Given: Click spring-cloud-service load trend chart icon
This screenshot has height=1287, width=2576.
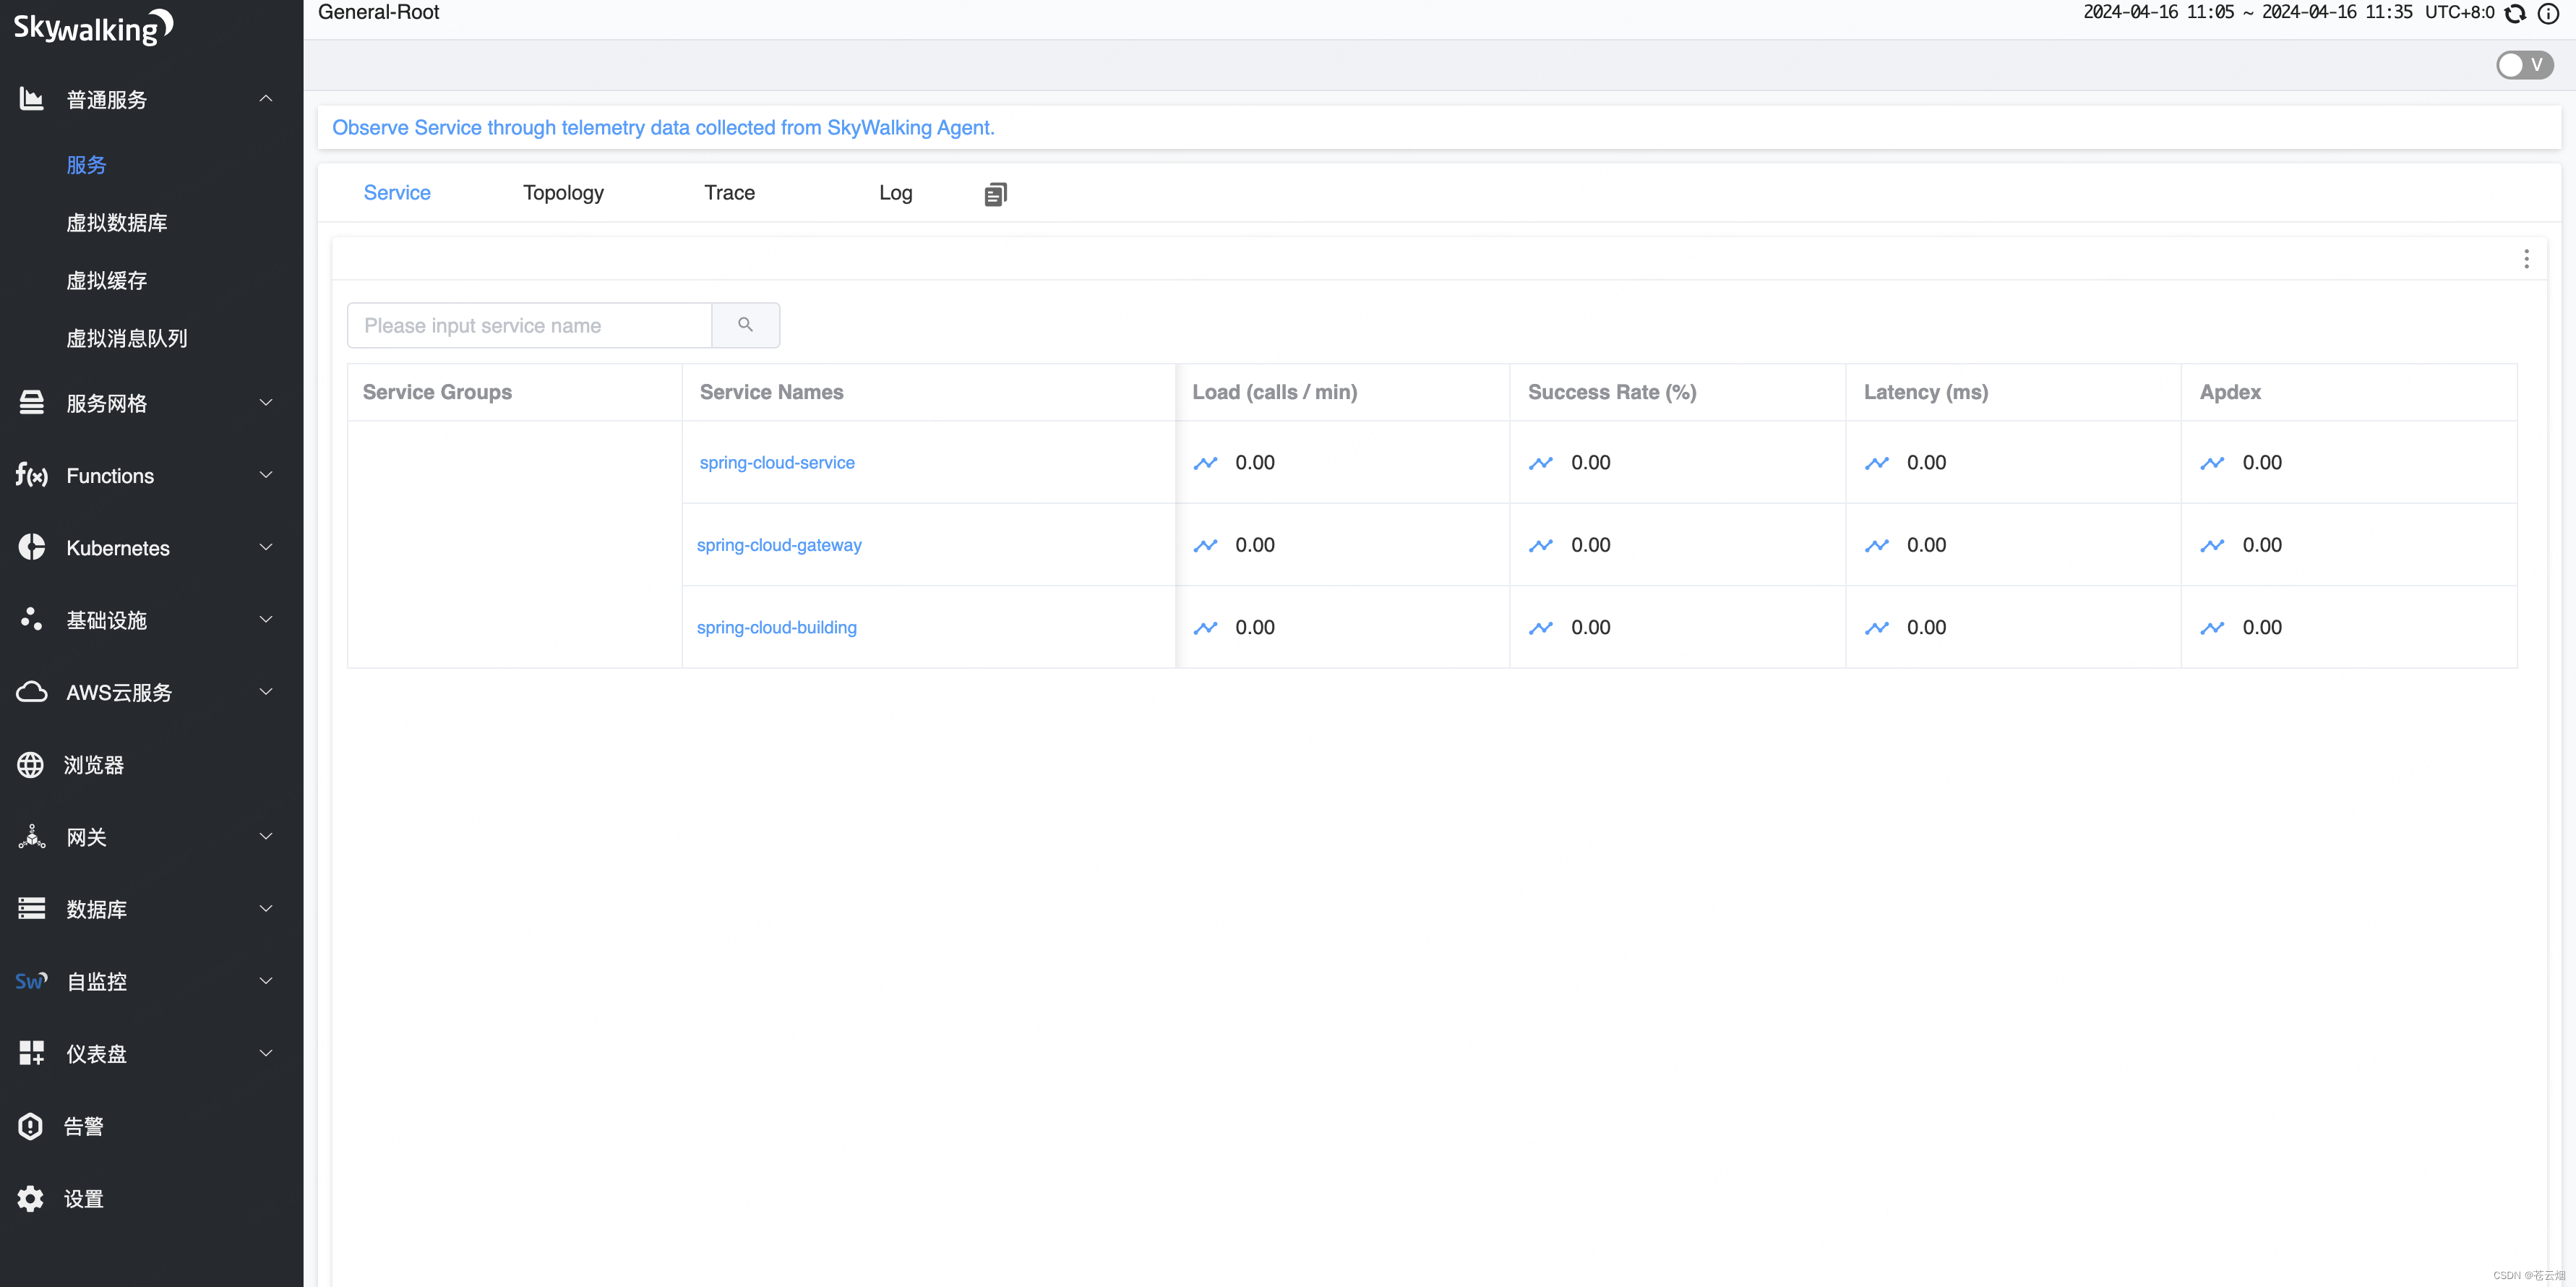Looking at the screenshot, I should pos(1205,463).
